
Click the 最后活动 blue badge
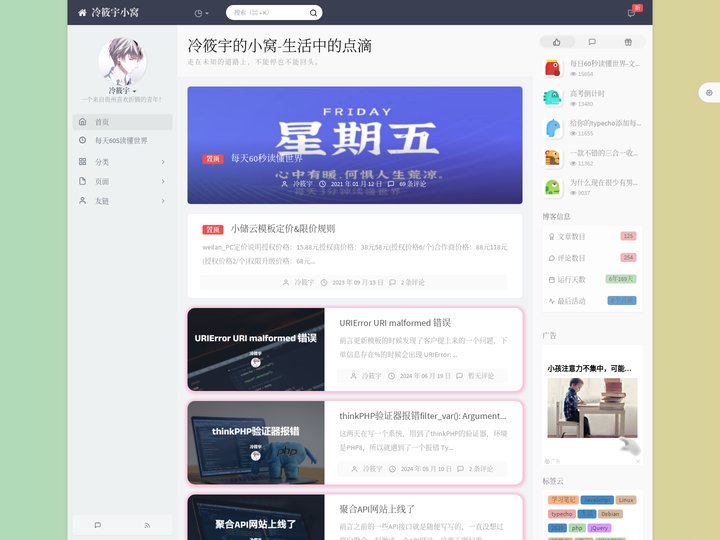tap(622, 300)
